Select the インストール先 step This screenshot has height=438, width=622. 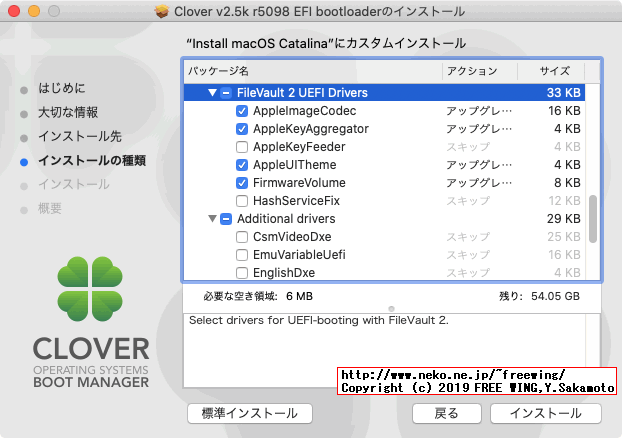click(80, 136)
